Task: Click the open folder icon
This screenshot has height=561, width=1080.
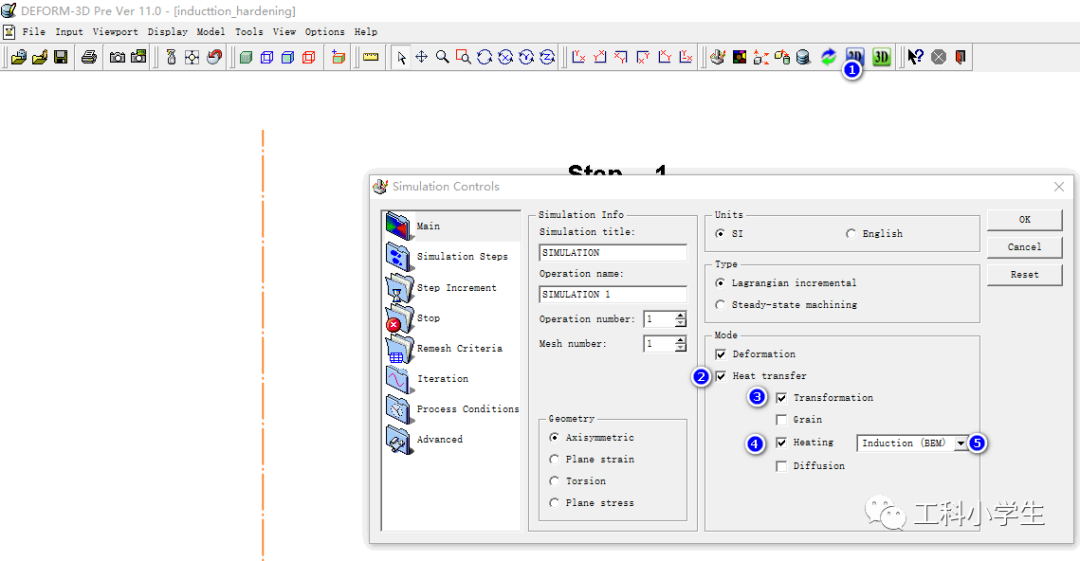Action: 40,57
